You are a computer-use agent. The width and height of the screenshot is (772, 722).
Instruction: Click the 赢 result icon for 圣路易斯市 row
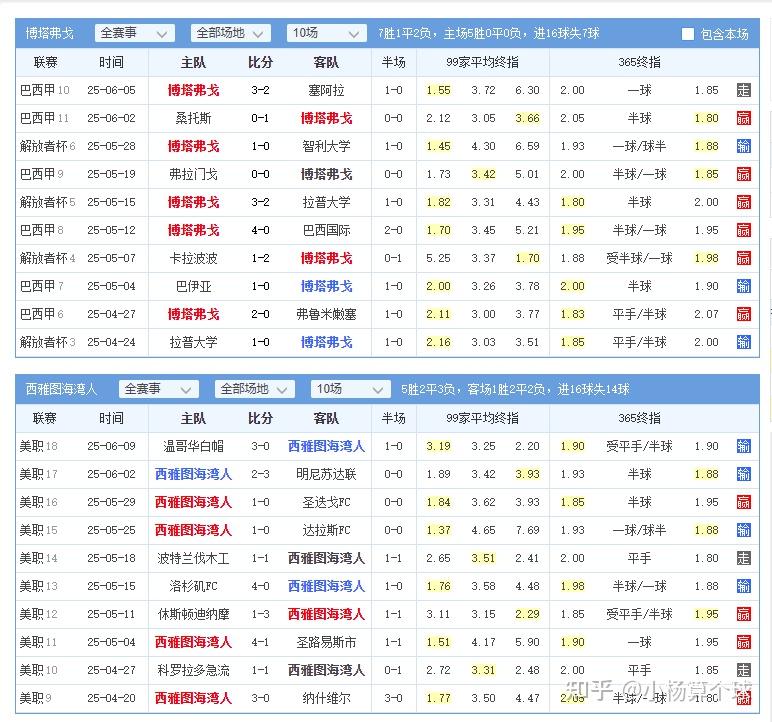tap(743, 642)
